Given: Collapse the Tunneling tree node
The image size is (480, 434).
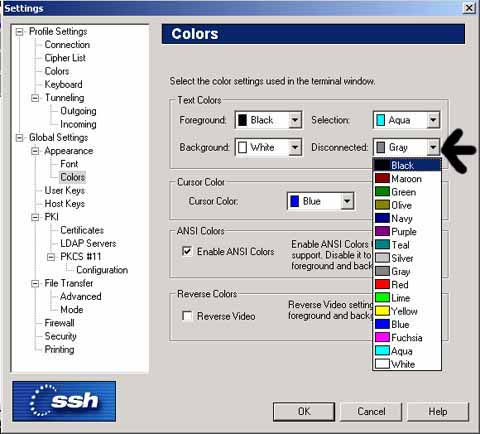Looking at the screenshot, I should point(35,98).
